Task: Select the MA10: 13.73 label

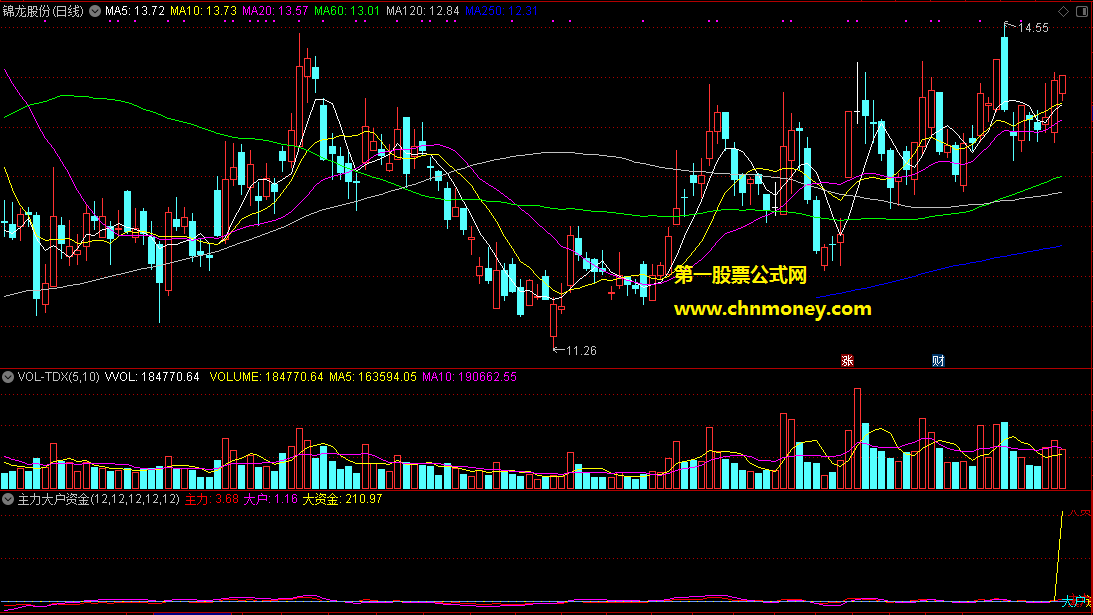Action: tap(204, 11)
